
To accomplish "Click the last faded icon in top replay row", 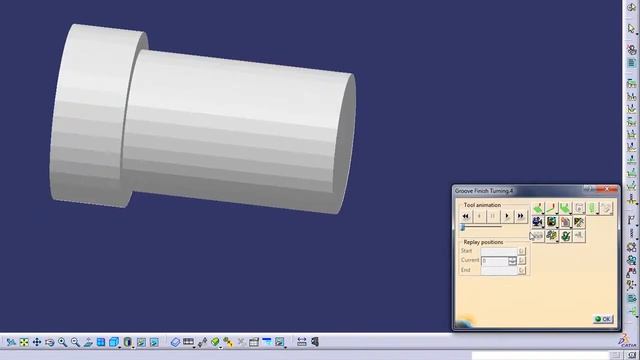I will click(x=607, y=209).
